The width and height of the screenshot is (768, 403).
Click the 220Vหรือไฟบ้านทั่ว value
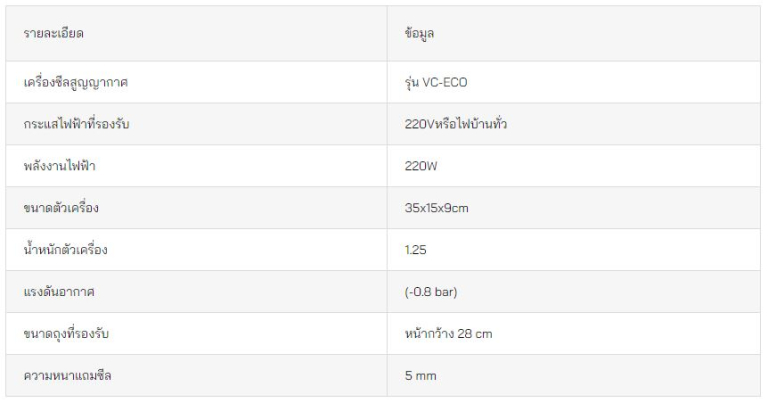pyautogui.click(x=456, y=123)
